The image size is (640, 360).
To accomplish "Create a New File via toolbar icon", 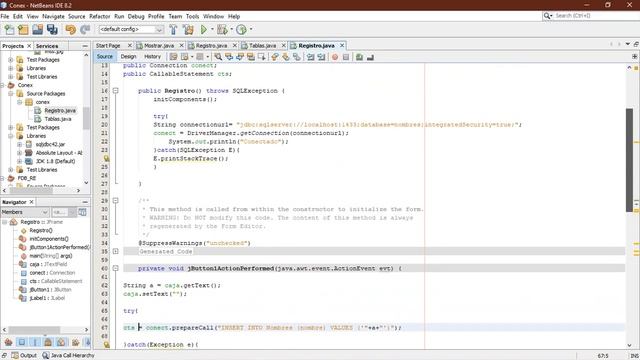I will [9, 29].
